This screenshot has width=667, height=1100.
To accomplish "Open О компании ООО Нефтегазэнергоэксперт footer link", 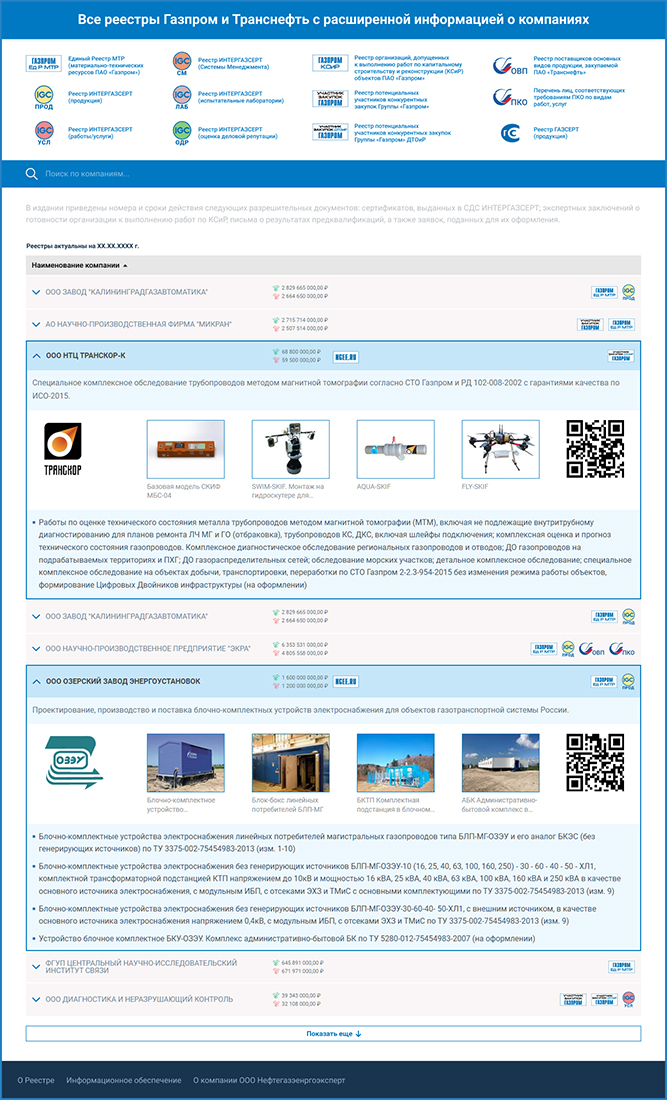I will (x=269, y=1080).
